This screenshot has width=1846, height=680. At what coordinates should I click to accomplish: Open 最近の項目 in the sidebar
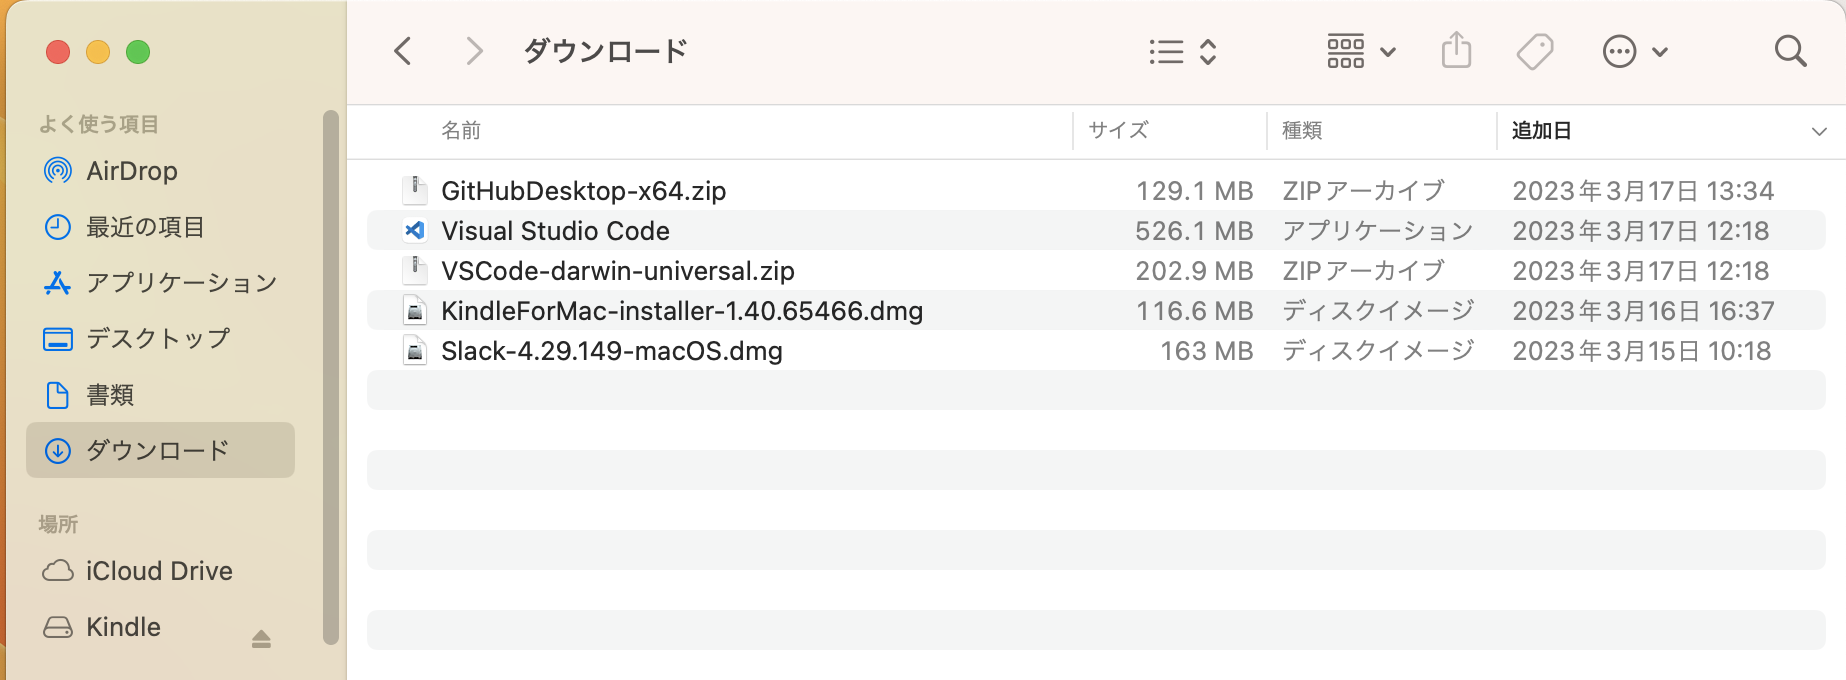[160, 227]
